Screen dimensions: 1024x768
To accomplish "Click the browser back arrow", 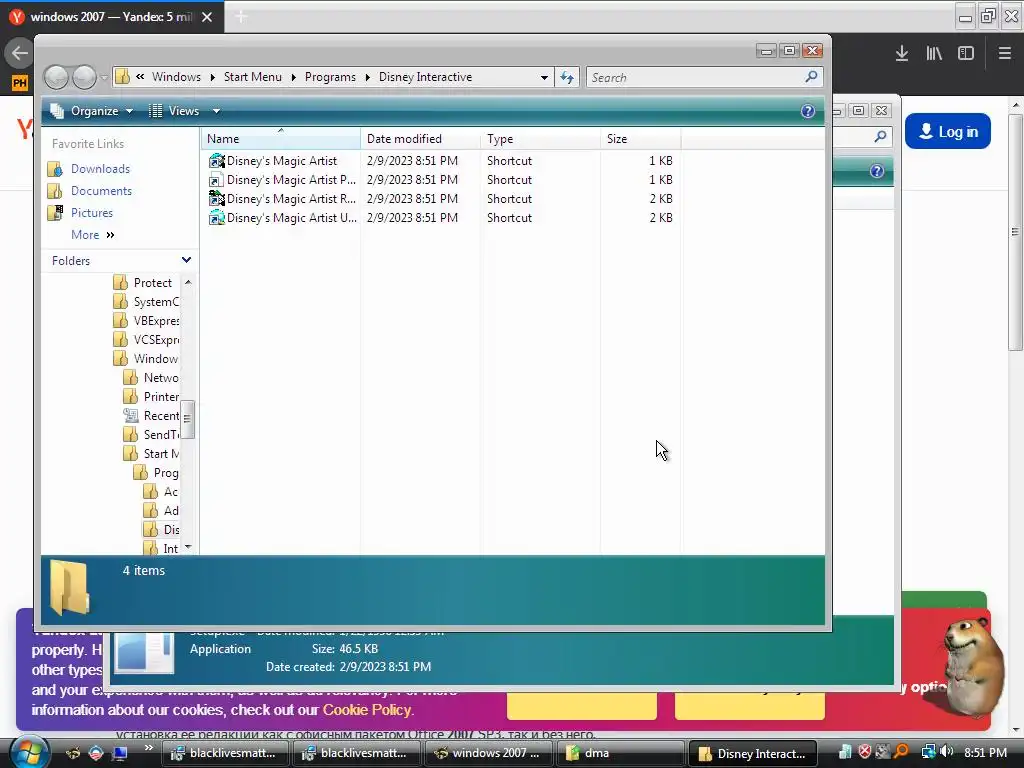I will pyautogui.click(x=19, y=53).
